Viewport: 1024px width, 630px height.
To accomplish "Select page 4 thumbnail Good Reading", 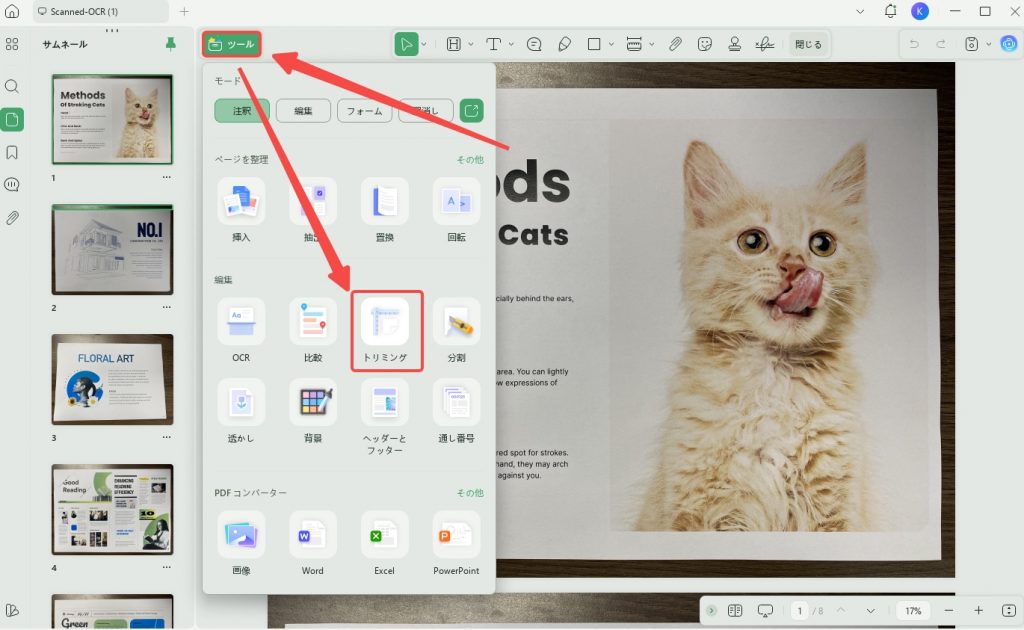I will (112, 509).
